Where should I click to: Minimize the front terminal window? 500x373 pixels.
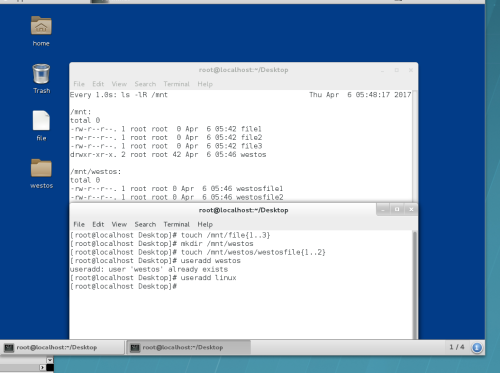[x=383, y=209]
